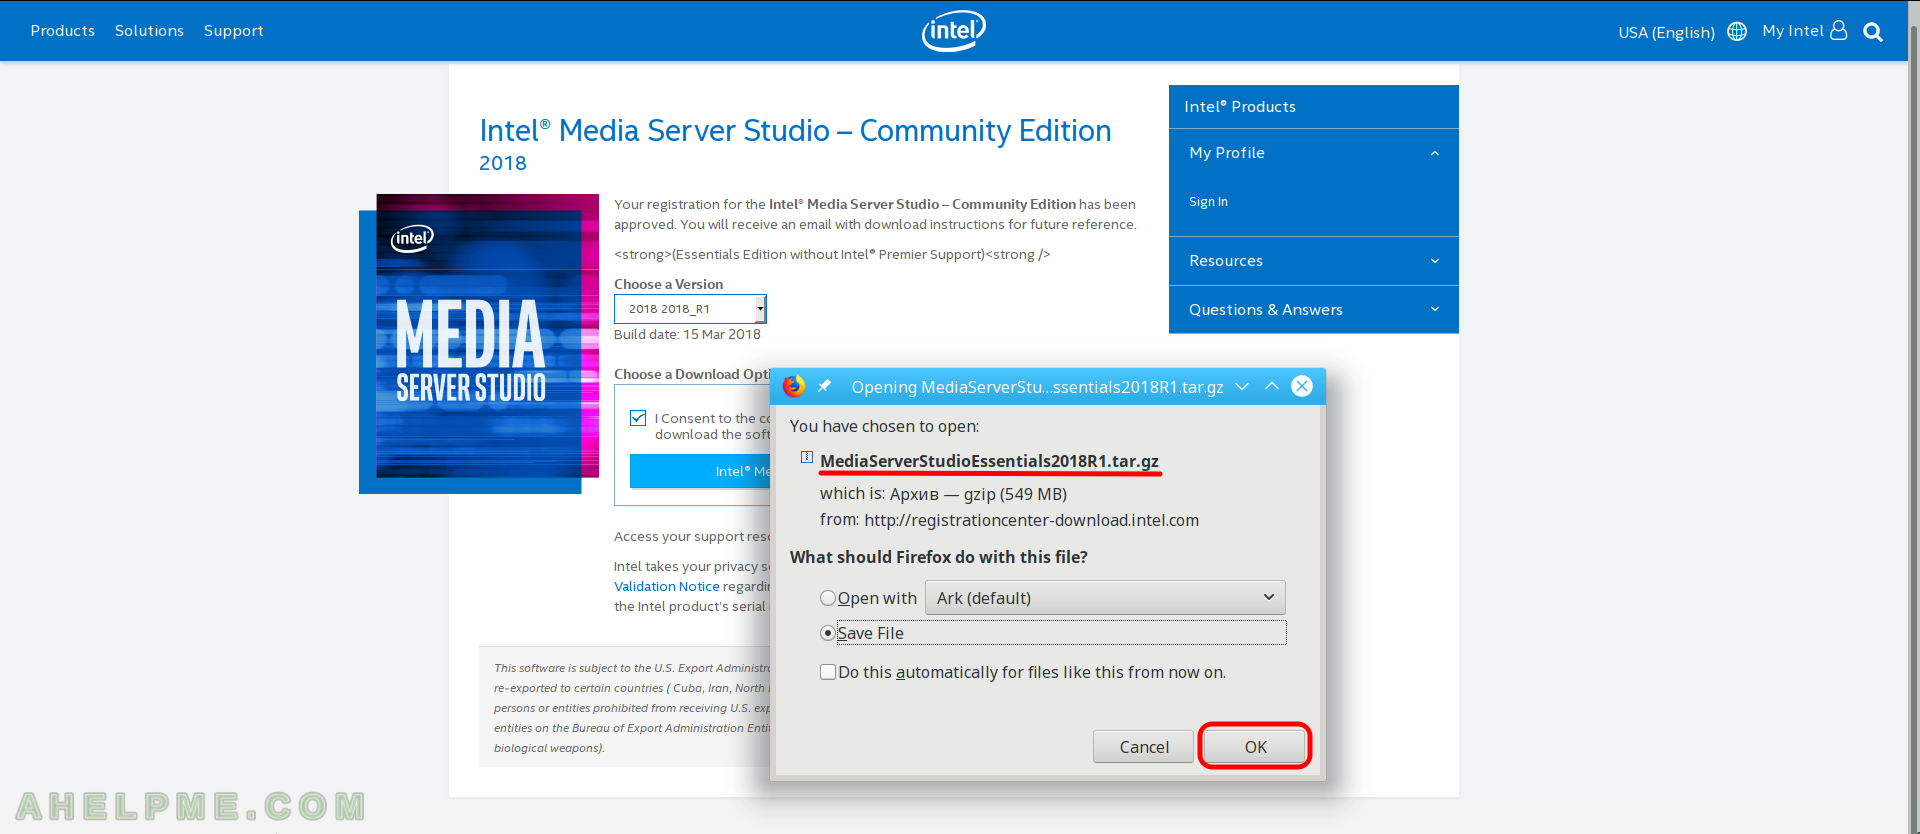
Task: Open the Choose a Version dropdown
Action: click(x=690, y=309)
